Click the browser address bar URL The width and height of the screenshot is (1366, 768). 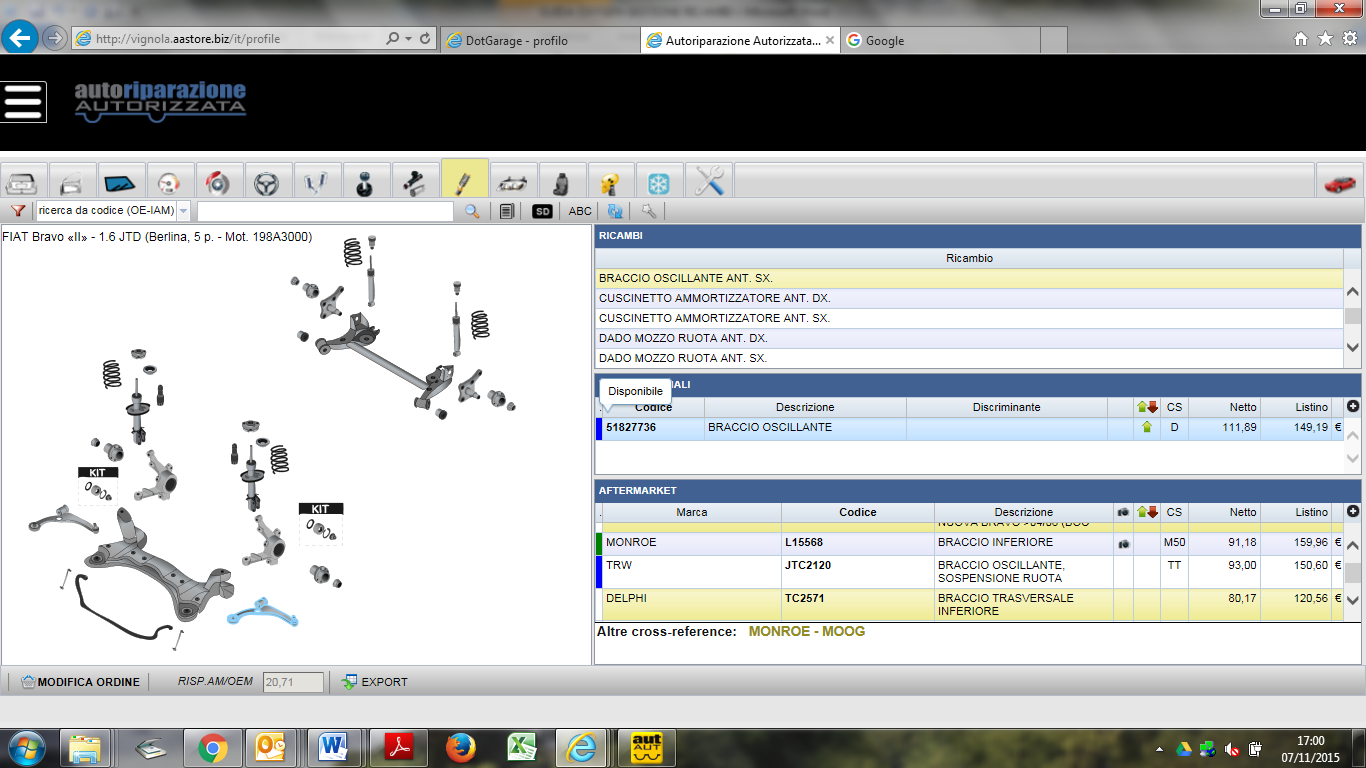[x=188, y=39]
